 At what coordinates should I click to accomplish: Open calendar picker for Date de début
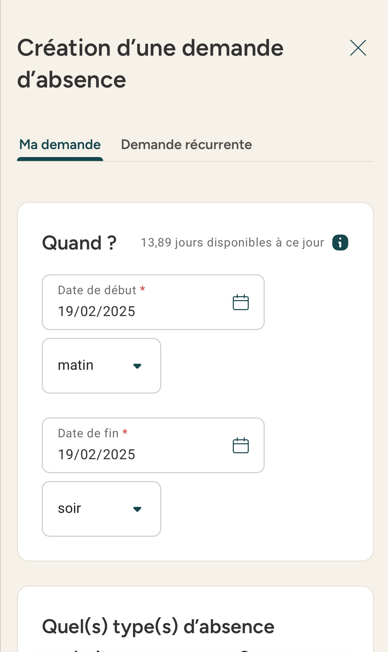[240, 302]
